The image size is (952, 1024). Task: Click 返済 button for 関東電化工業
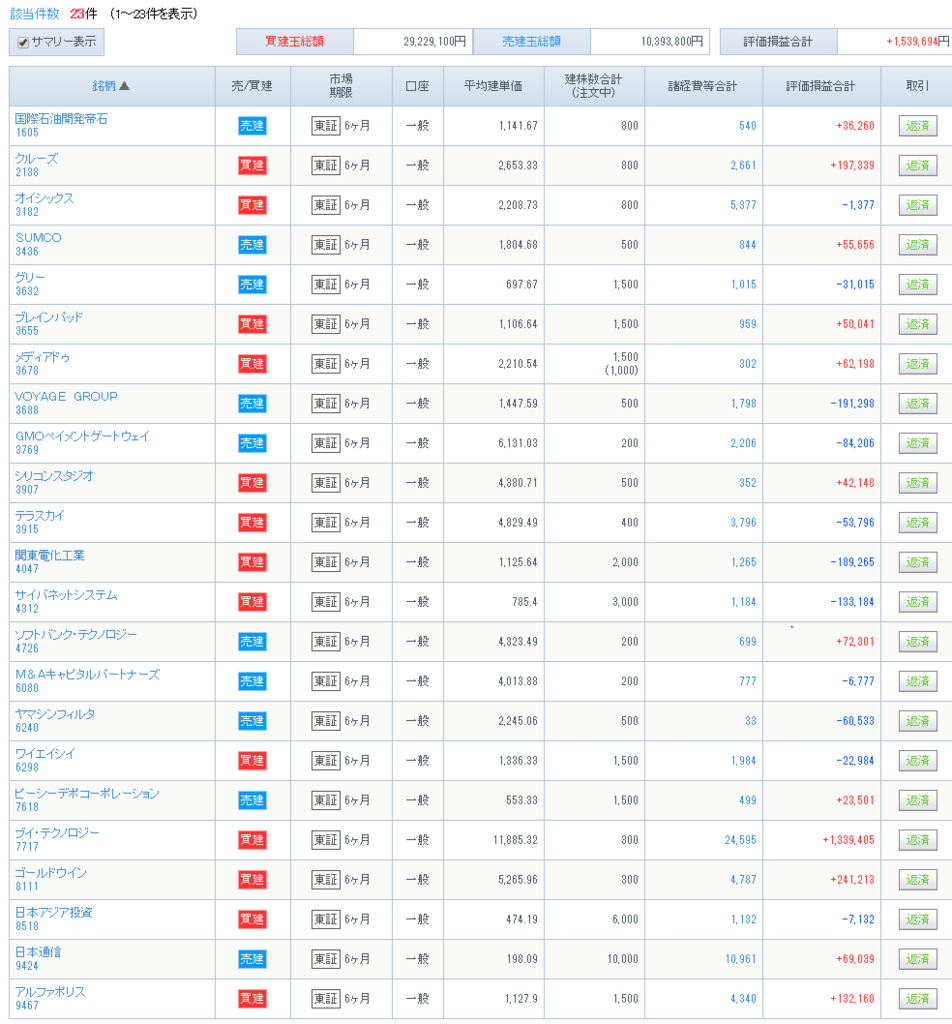(917, 562)
